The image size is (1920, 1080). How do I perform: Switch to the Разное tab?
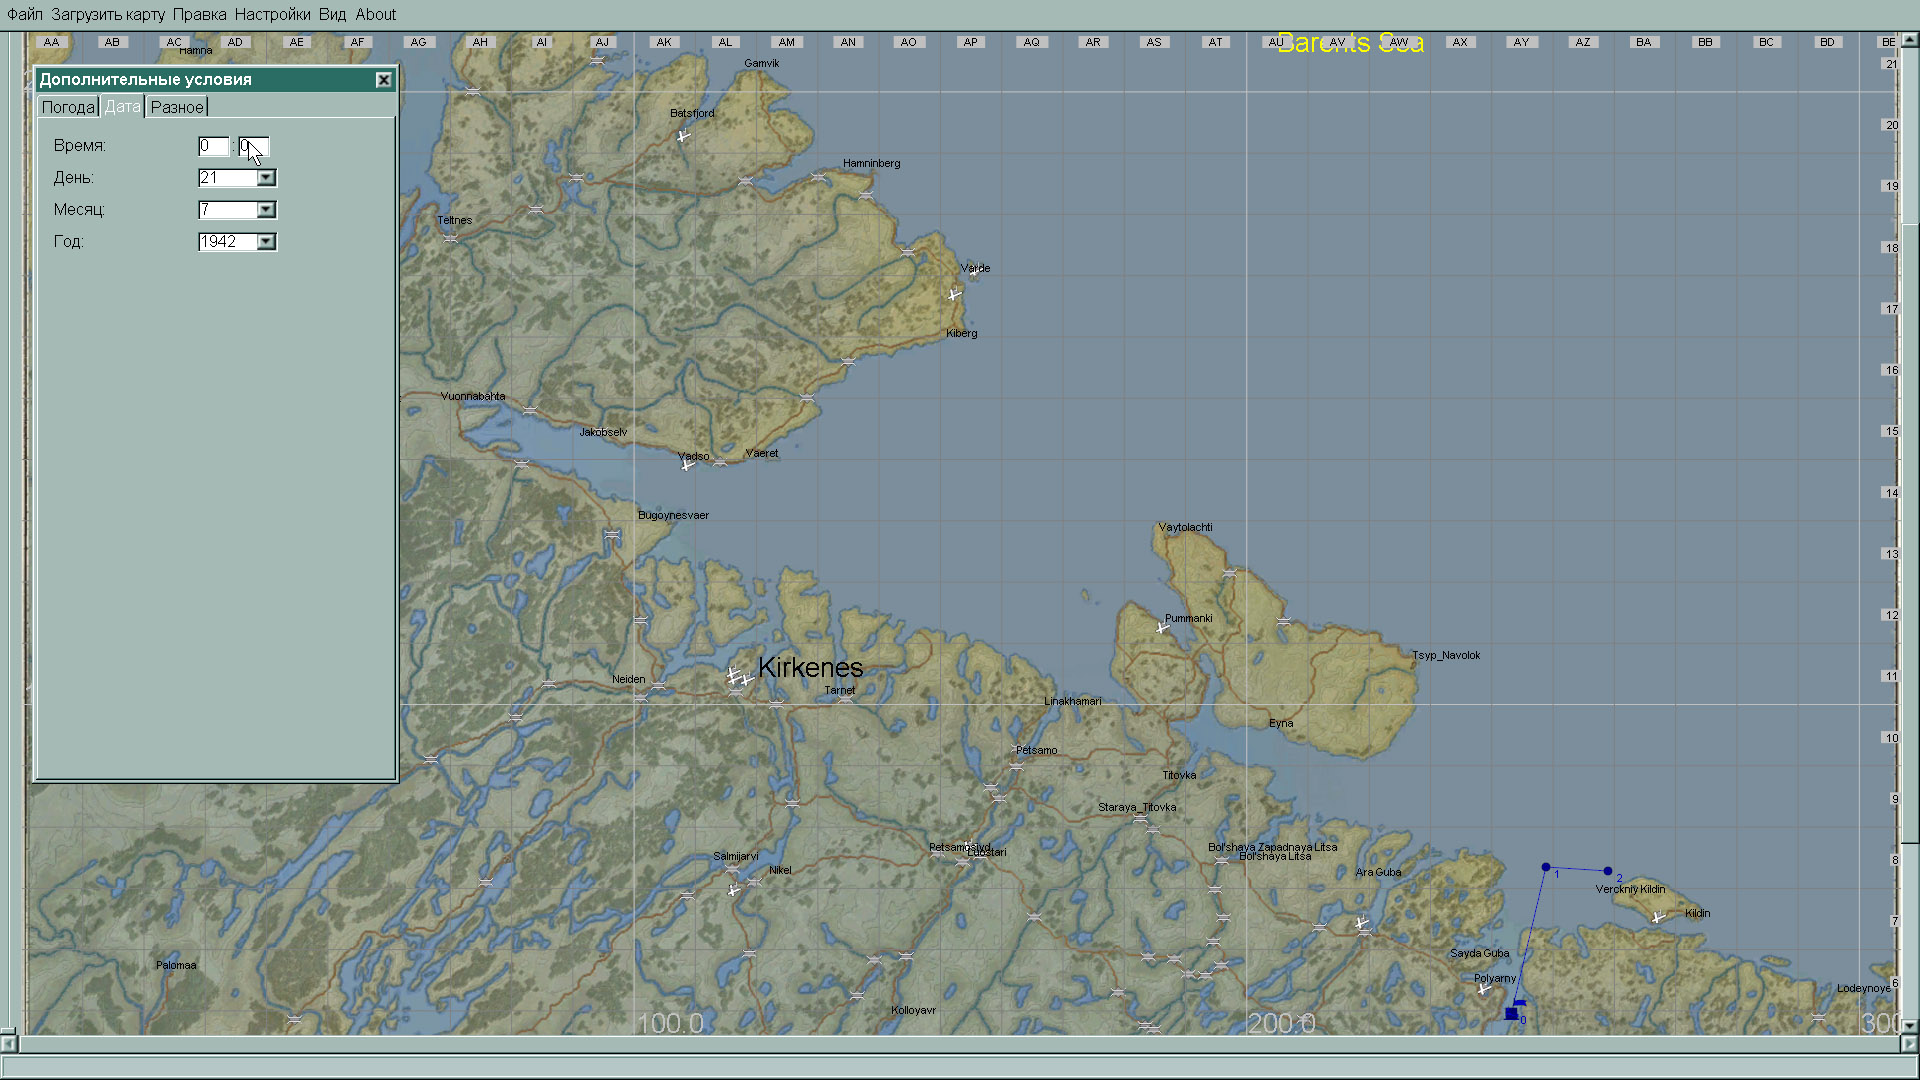pos(177,107)
